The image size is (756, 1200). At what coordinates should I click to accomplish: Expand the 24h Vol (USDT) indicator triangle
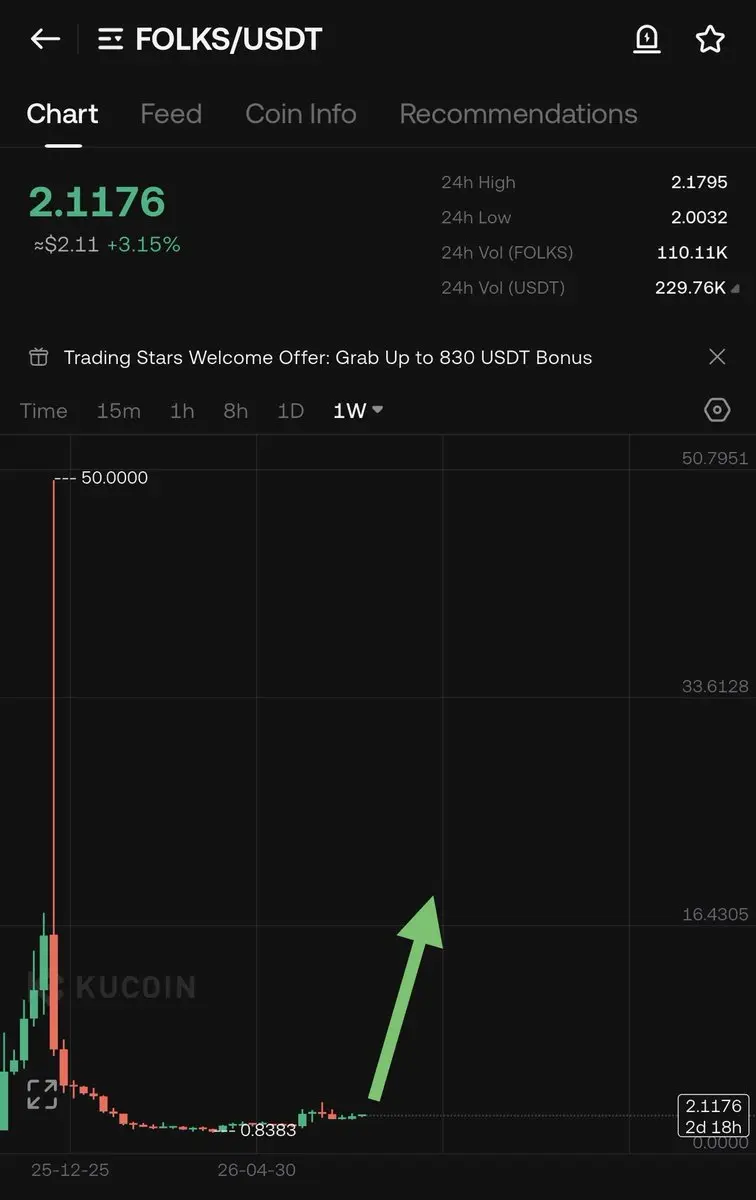click(x=733, y=289)
